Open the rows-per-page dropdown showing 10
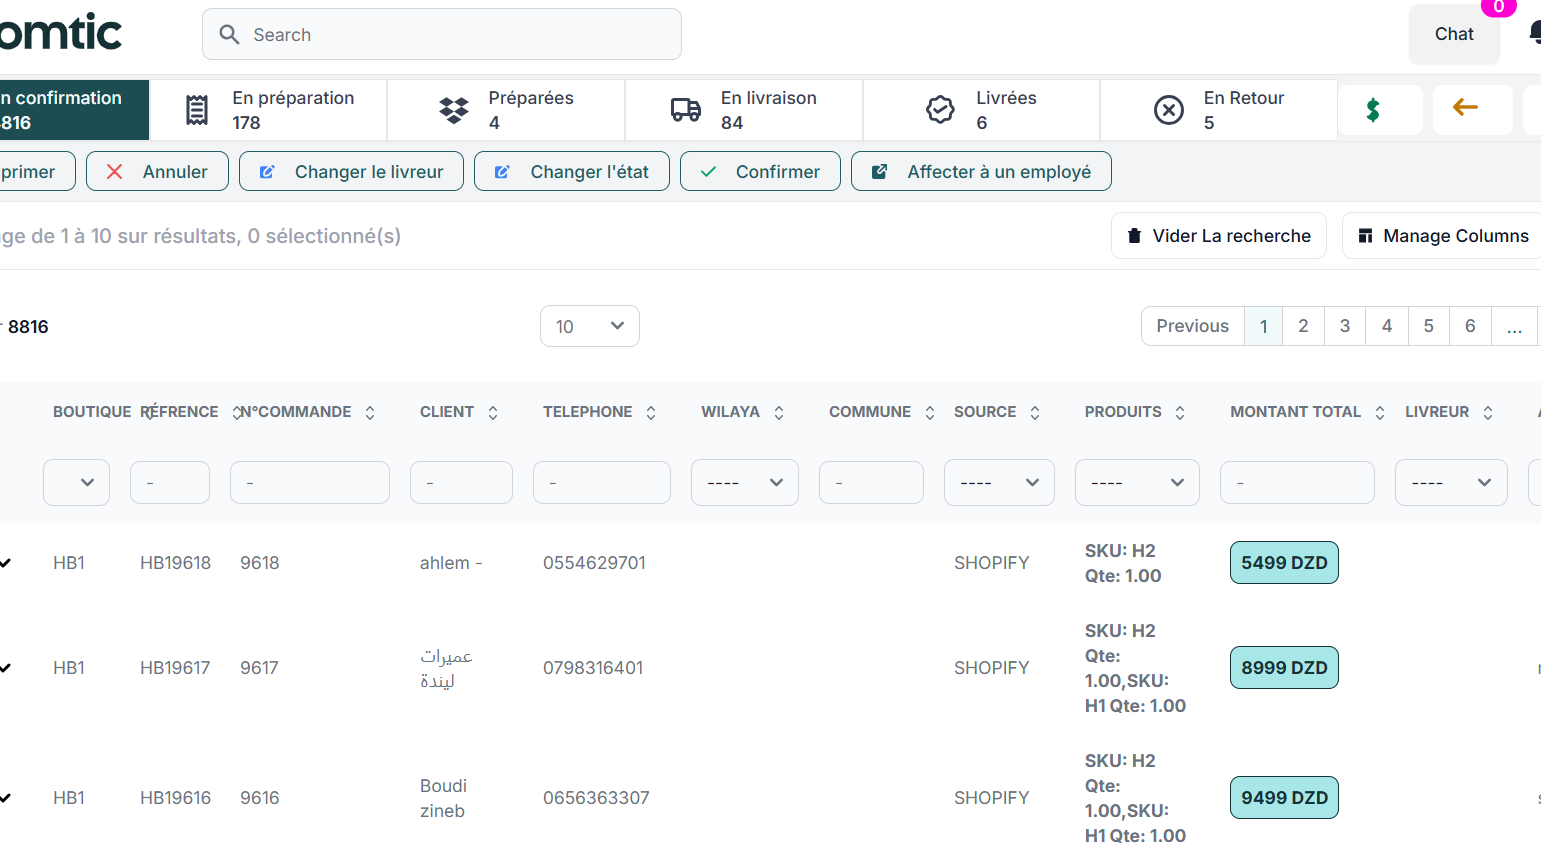Viewport: 1541px width, 867px height. 589,326
